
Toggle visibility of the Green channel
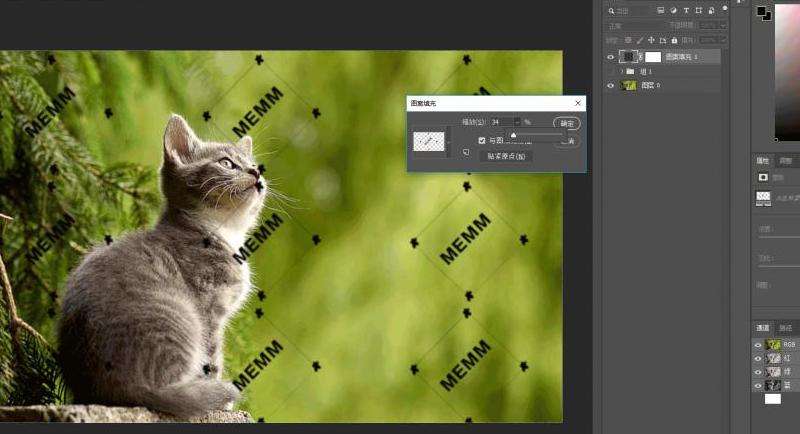(x=758, y=372)
